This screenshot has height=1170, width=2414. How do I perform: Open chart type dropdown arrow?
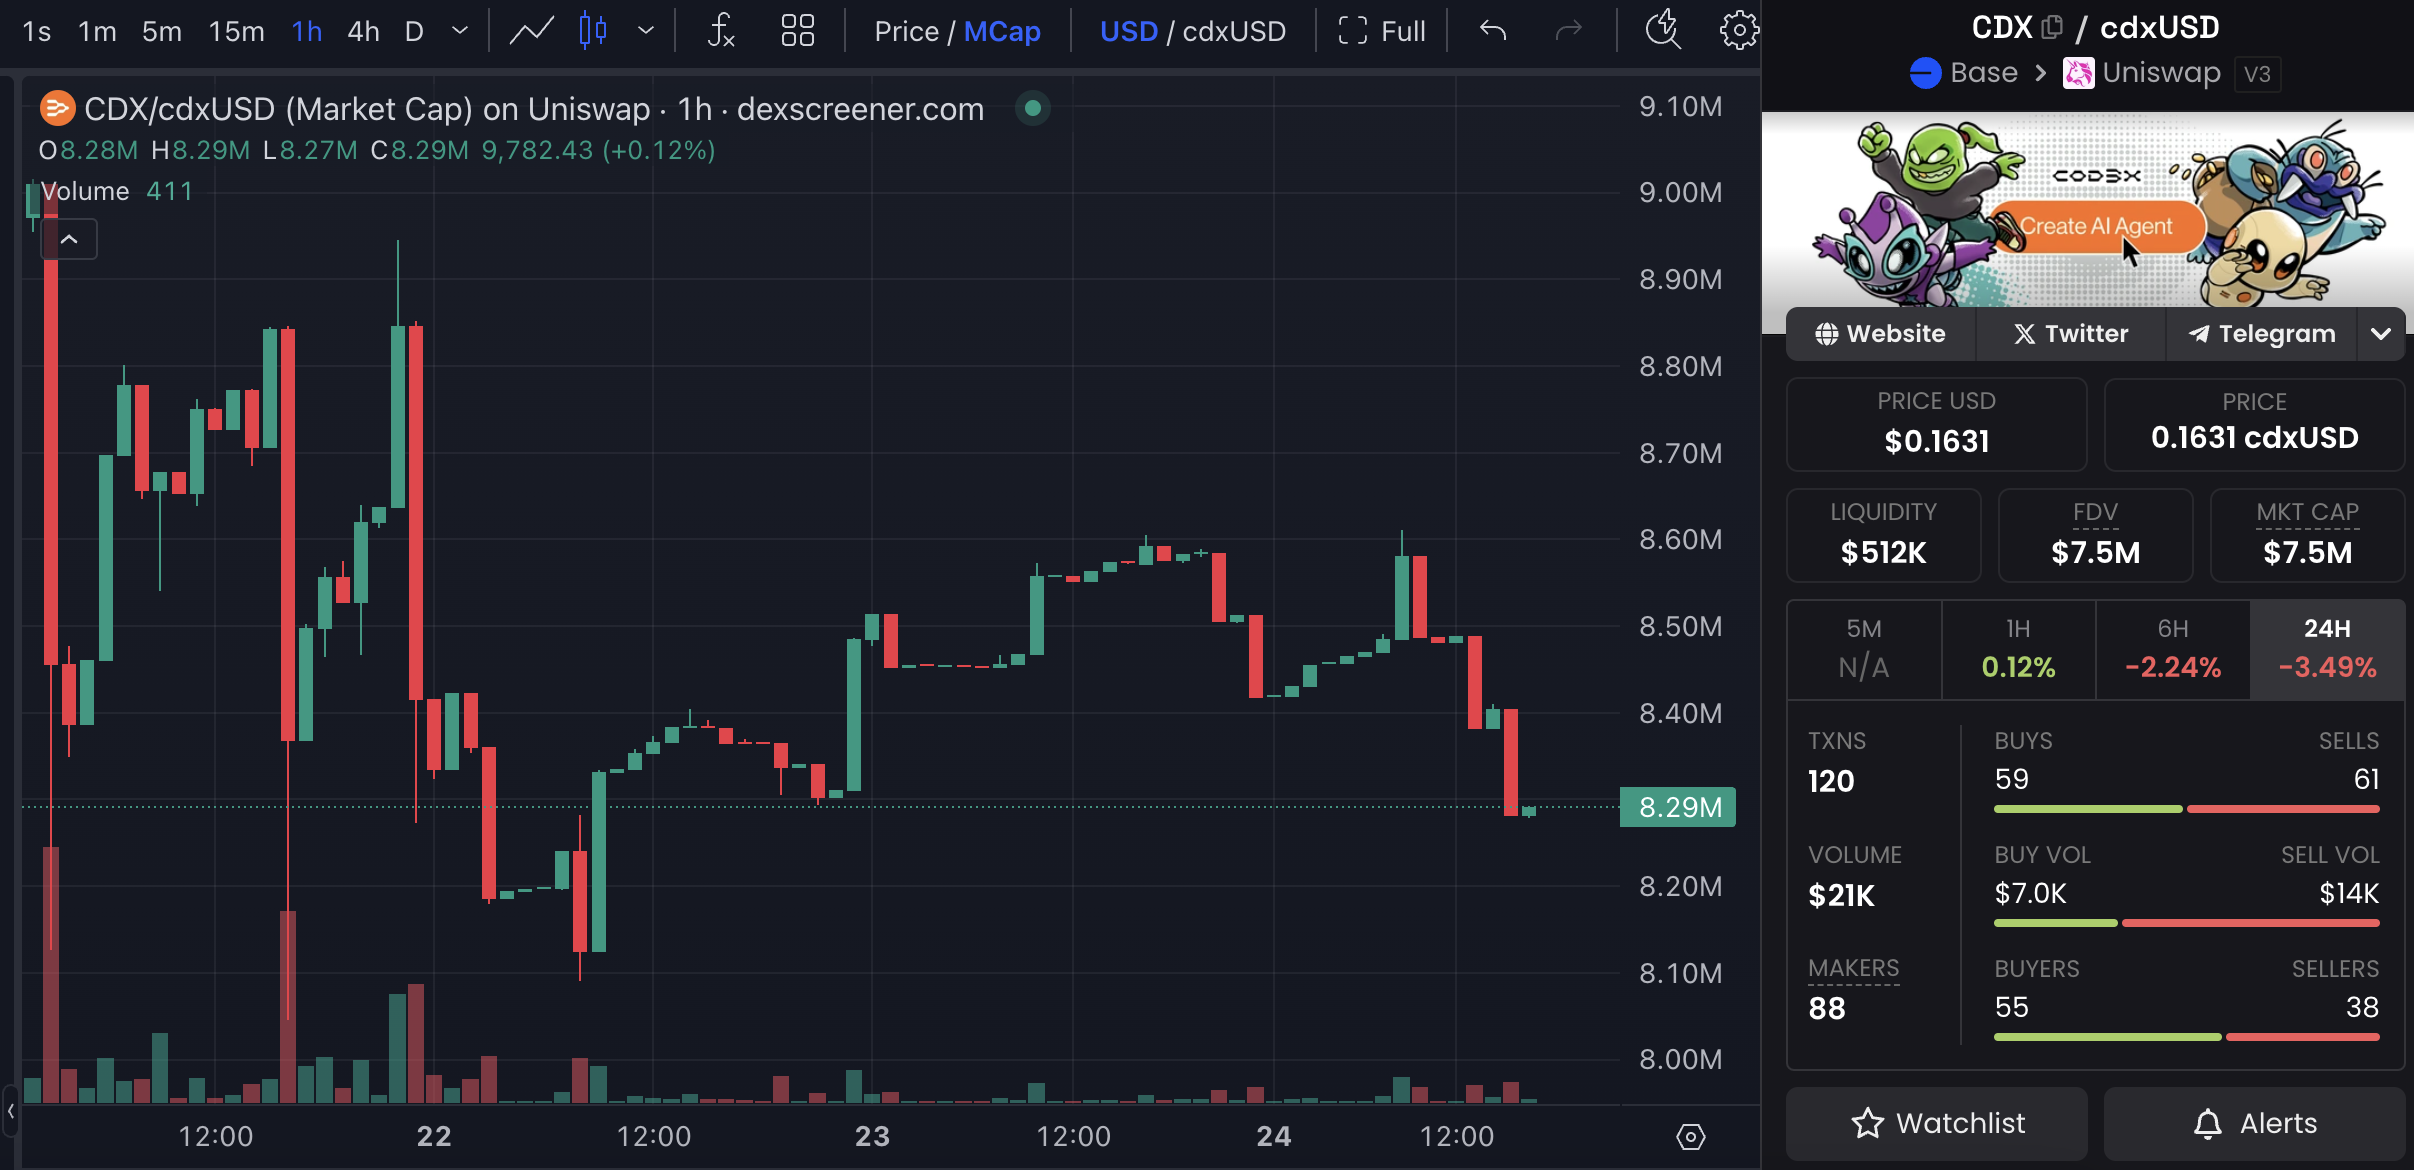click(646, 31)
